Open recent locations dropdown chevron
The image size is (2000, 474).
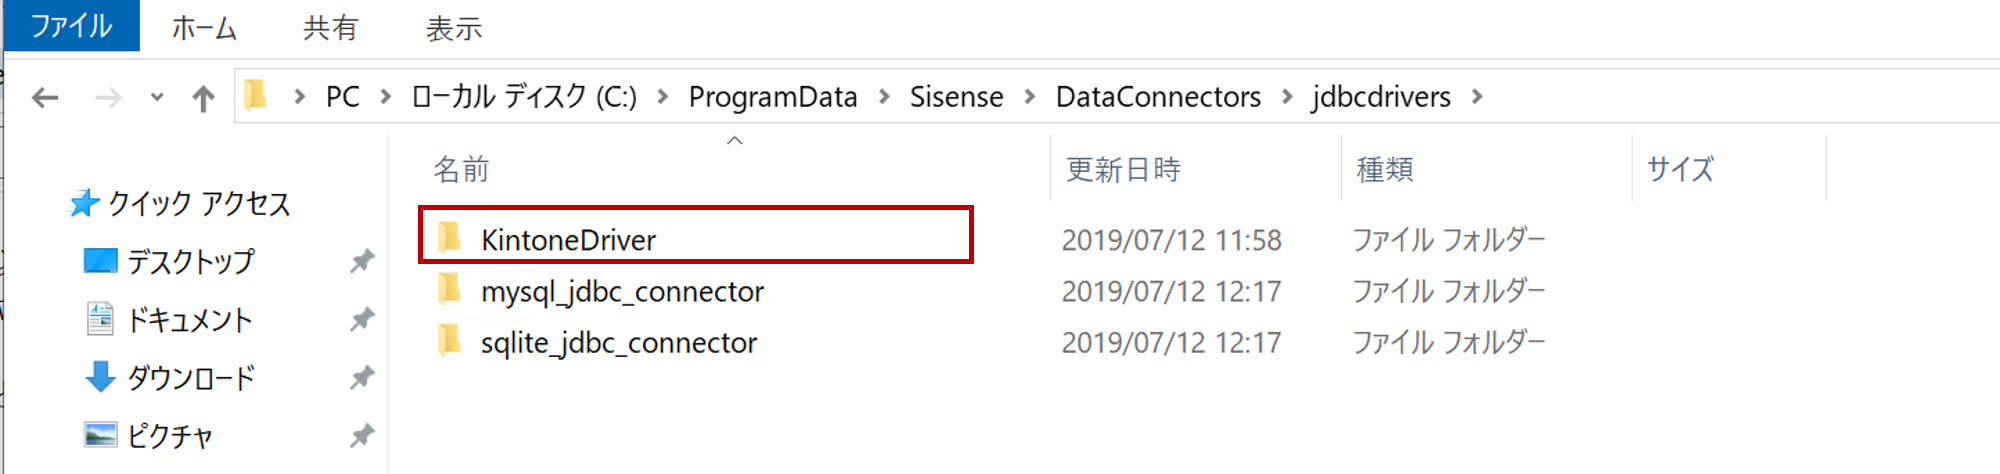click(157, 97)
